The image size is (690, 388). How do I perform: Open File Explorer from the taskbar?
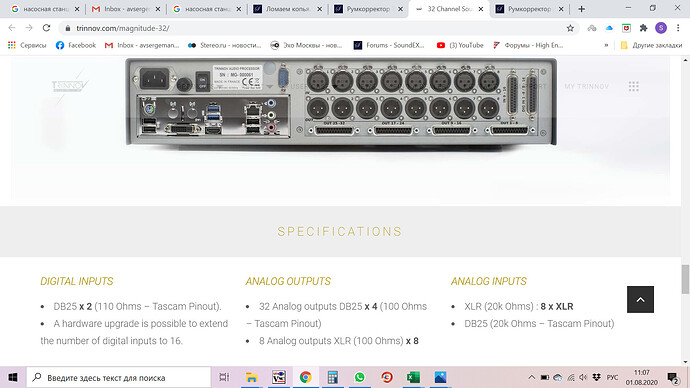coord(251,377)
